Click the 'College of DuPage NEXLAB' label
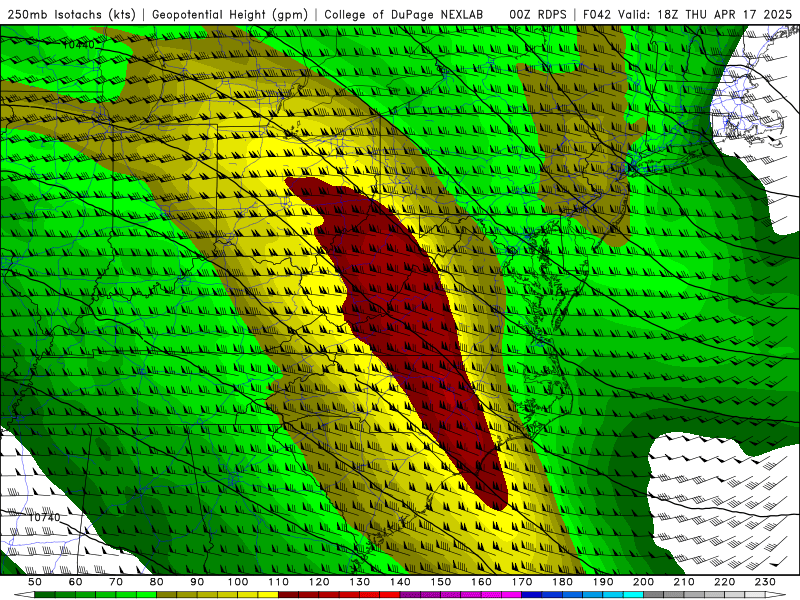 [x=403, y=15]
